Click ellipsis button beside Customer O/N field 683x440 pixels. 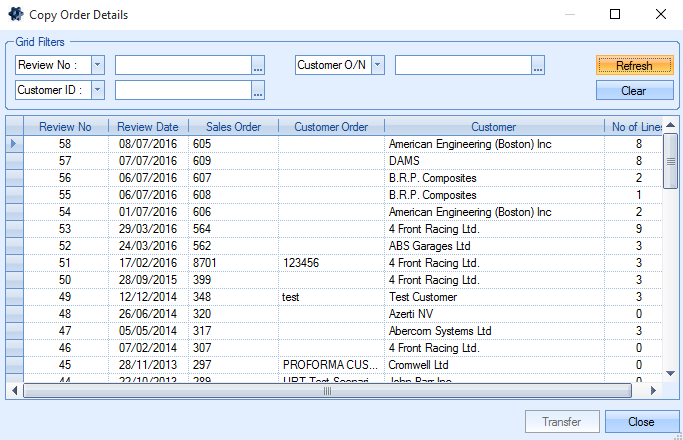[x=538, y=66]
